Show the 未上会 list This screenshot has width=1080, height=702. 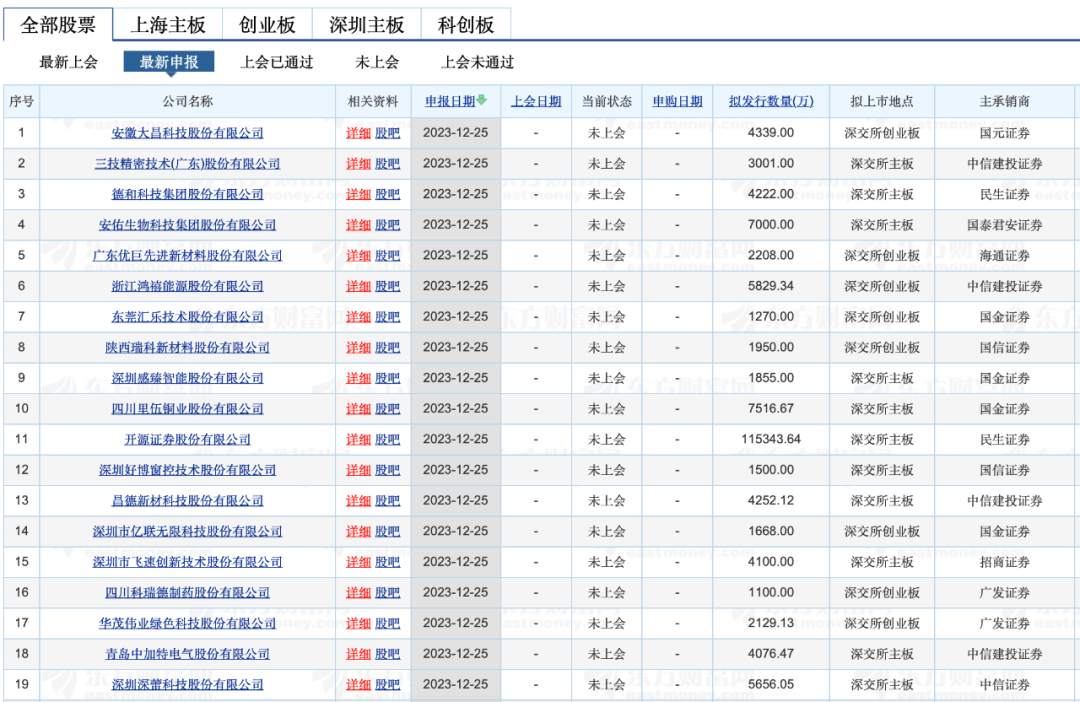[377, 62]
